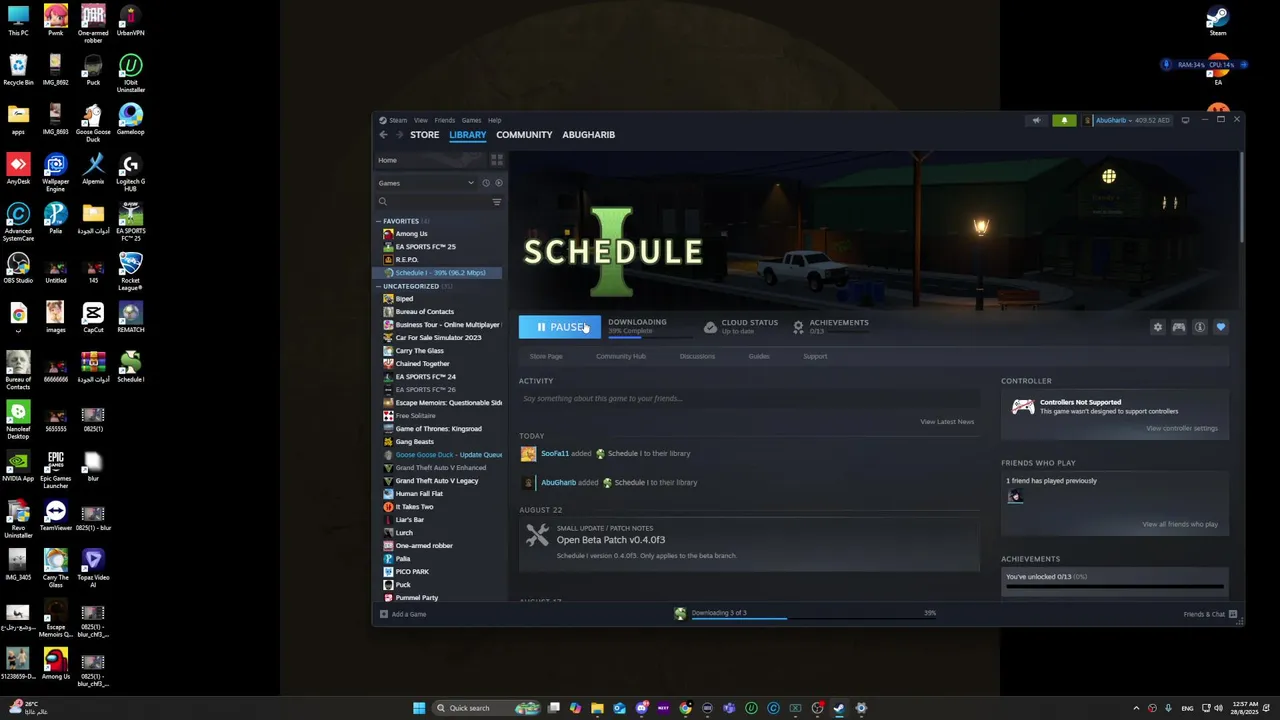Enter Big Picture mode via monitor icon
This screenshot has width=1280, height=720.
(x=1185, y=120)
